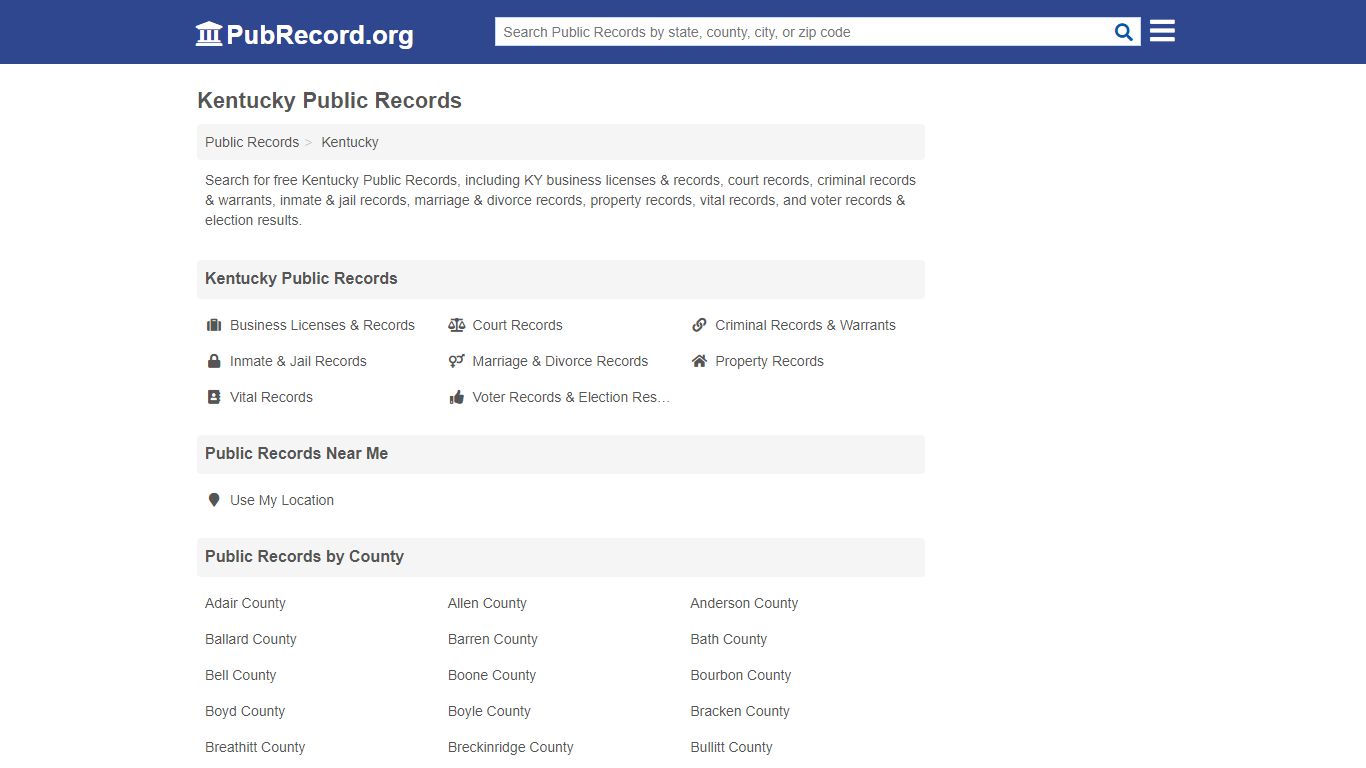
Task: Open Bracken County records
Action: [x=740, y=711]
